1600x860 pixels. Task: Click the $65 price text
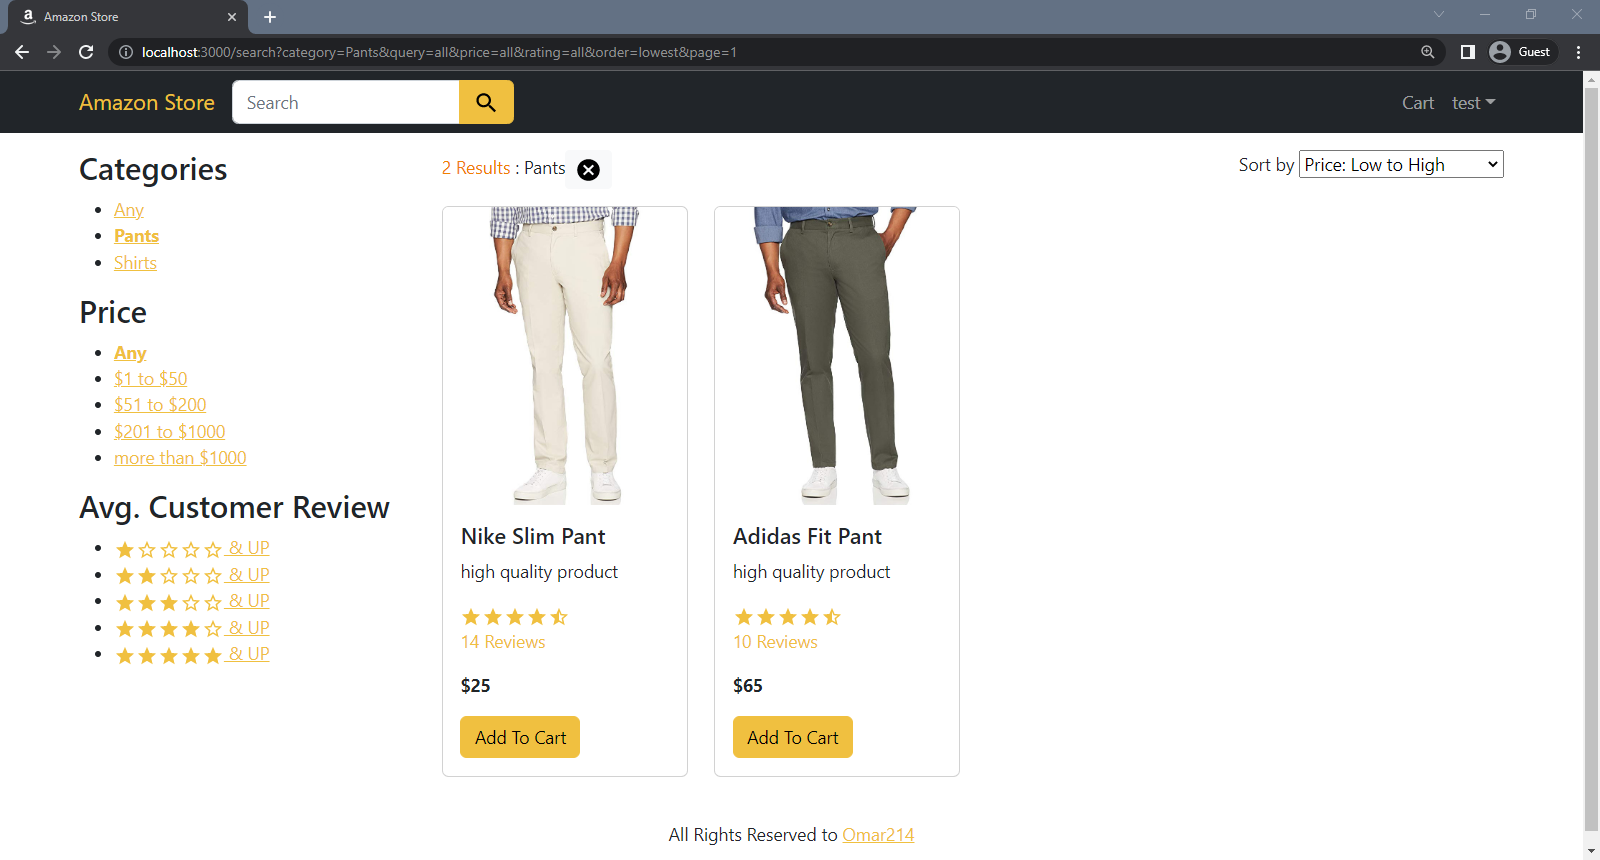[x=748, y=686]
